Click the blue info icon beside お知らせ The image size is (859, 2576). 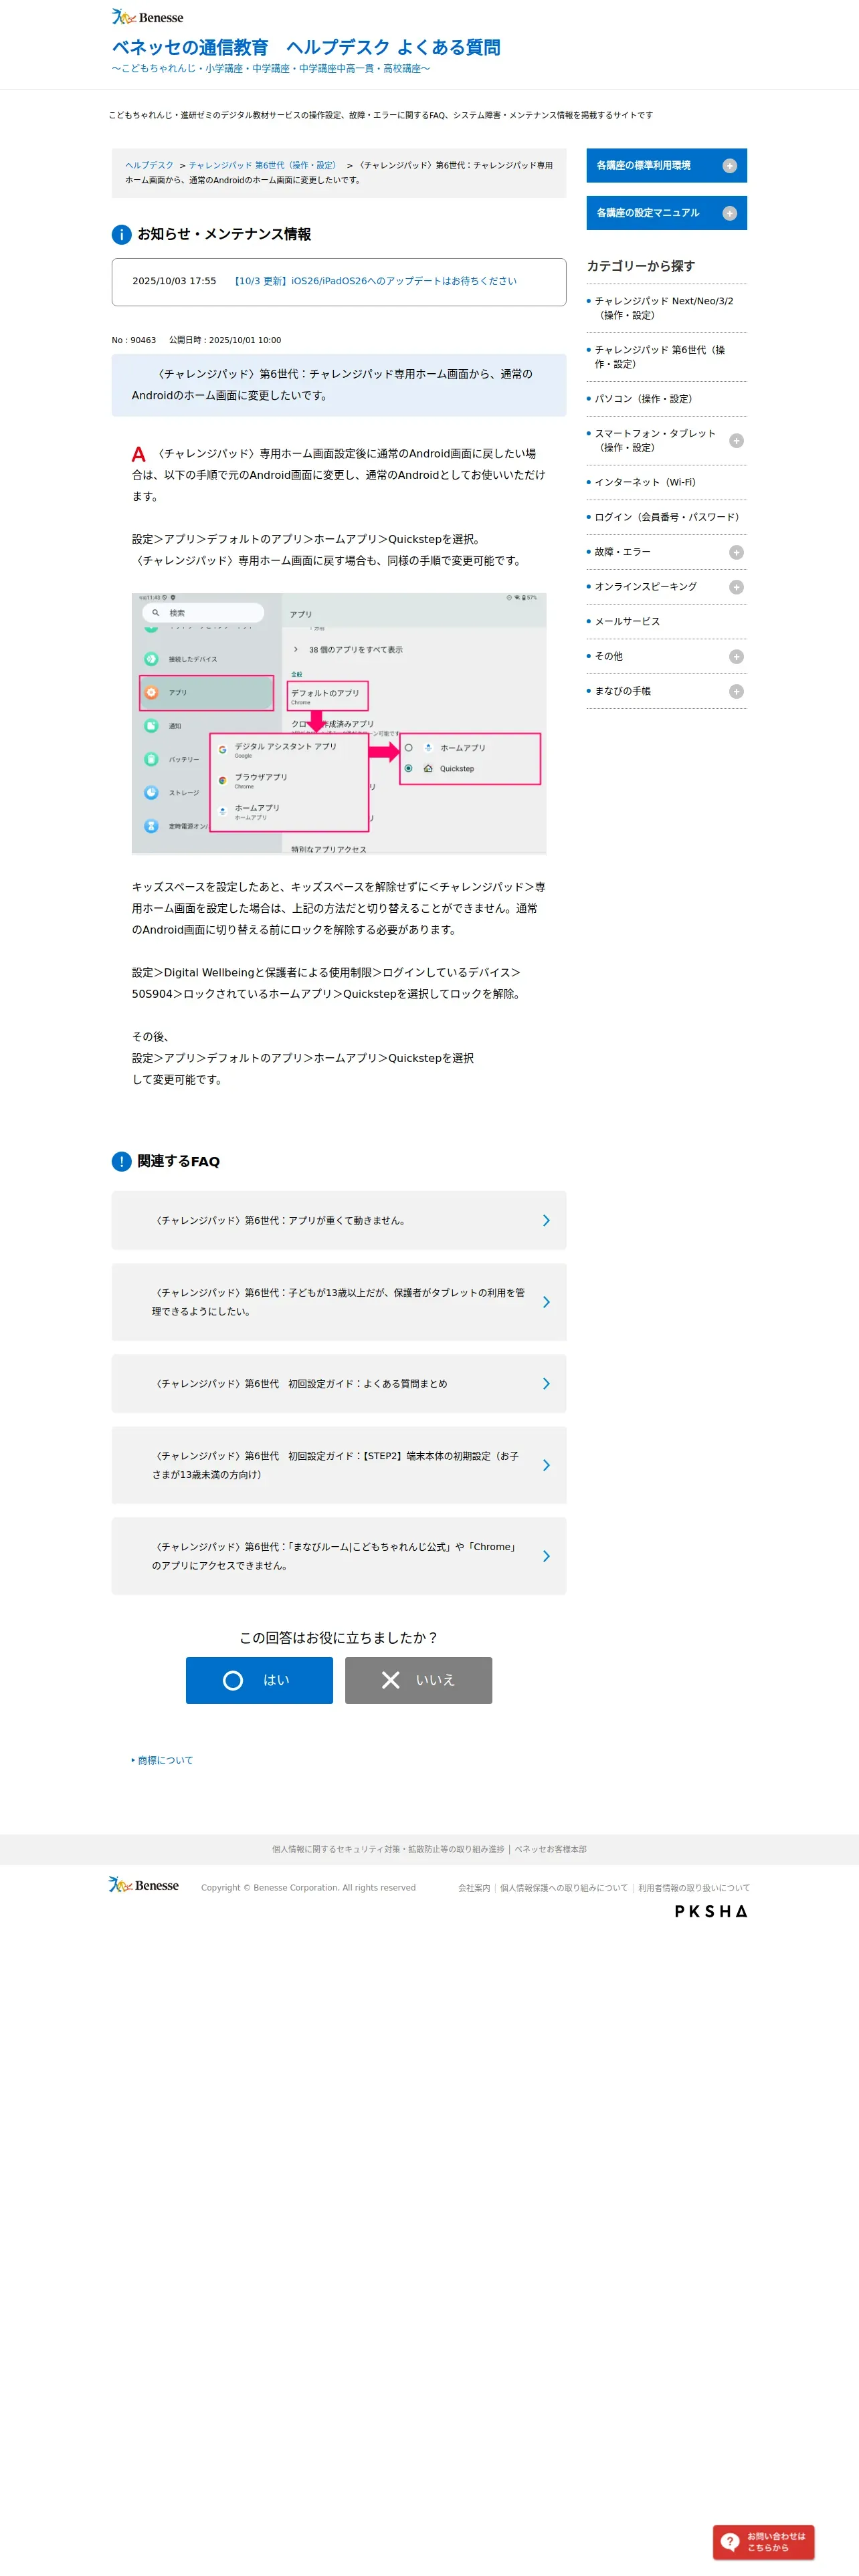pos(121,234)
